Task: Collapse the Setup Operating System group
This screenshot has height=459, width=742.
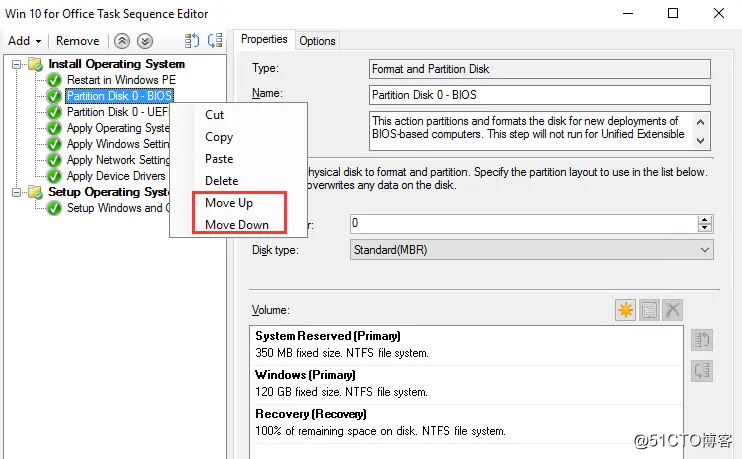Action: pos(17,192)
